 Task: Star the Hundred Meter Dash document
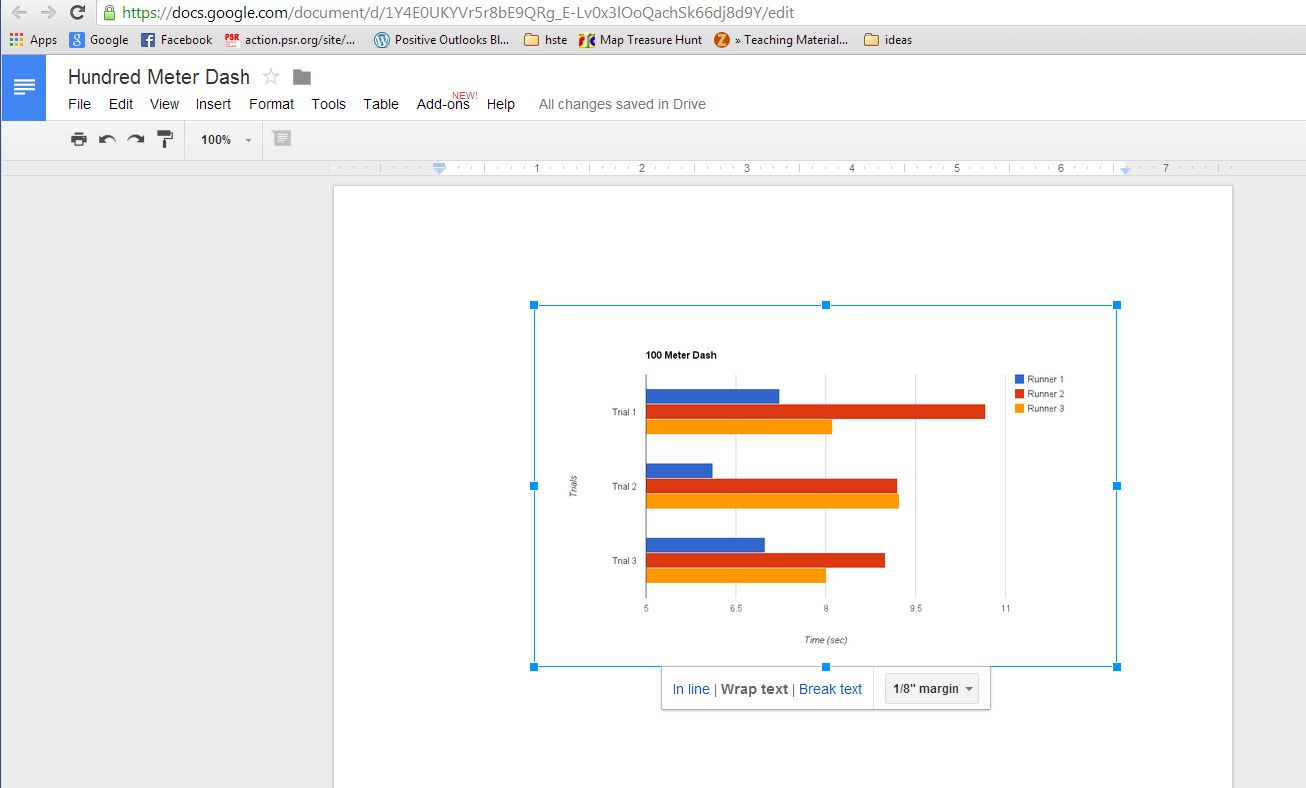pyautogui.click(x=270, y=77)
